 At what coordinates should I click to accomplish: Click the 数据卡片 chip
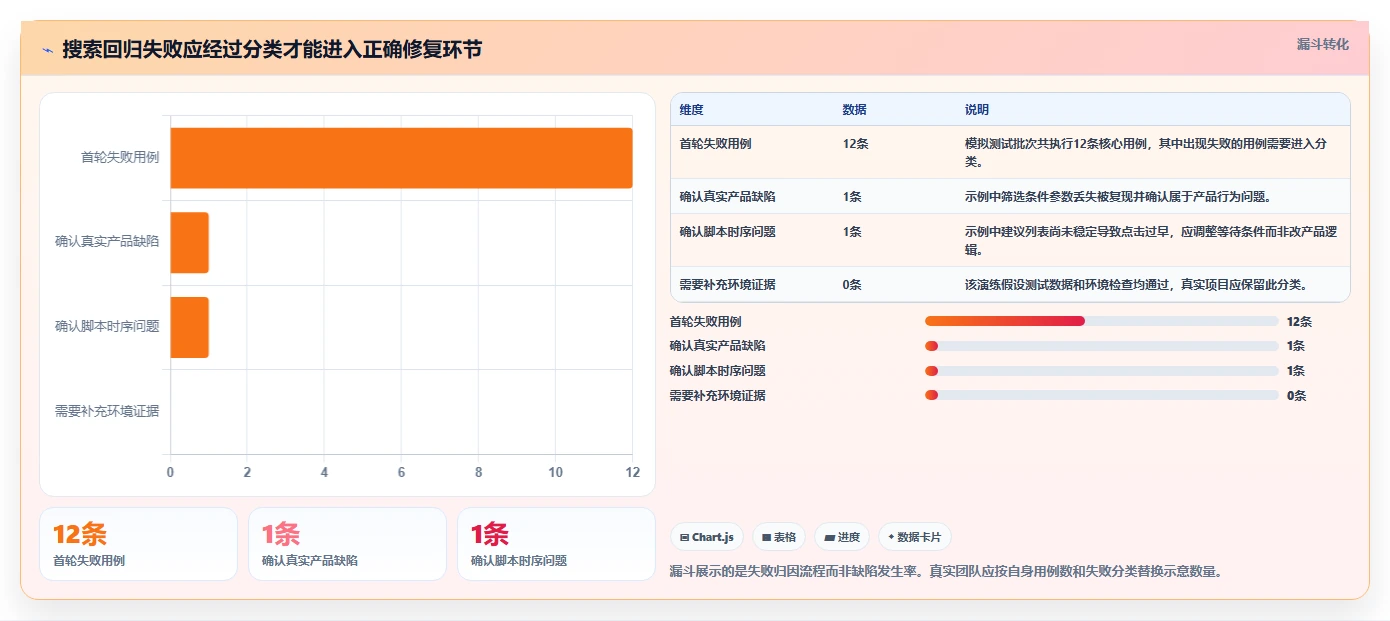pyautogui.click(x=915, y=537)
